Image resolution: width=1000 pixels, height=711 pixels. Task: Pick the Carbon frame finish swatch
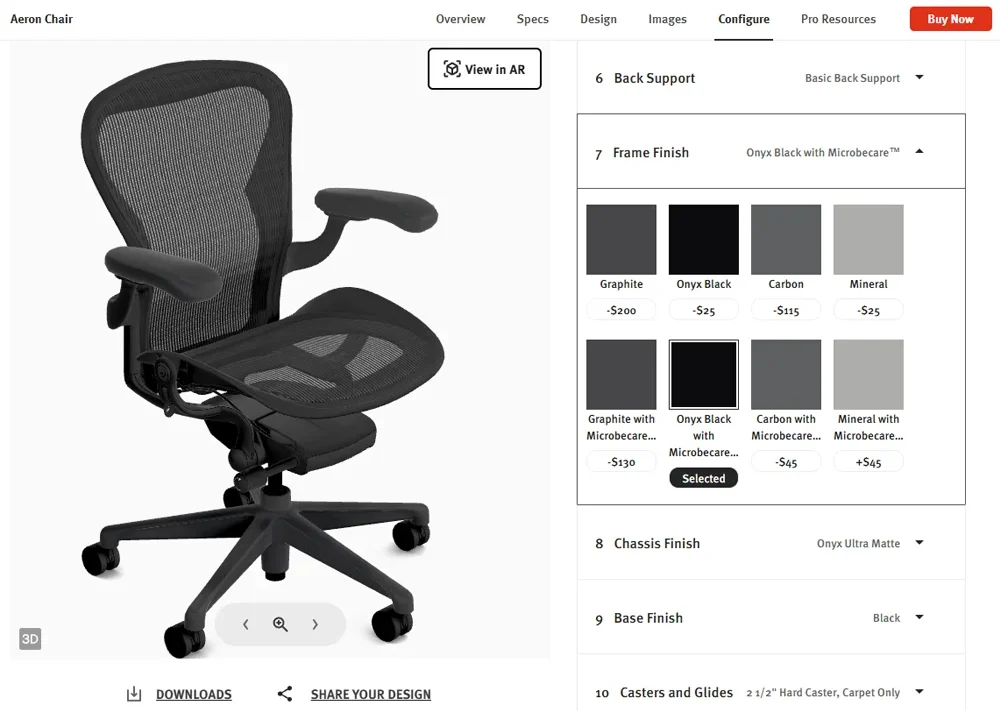tap(786, 240)
